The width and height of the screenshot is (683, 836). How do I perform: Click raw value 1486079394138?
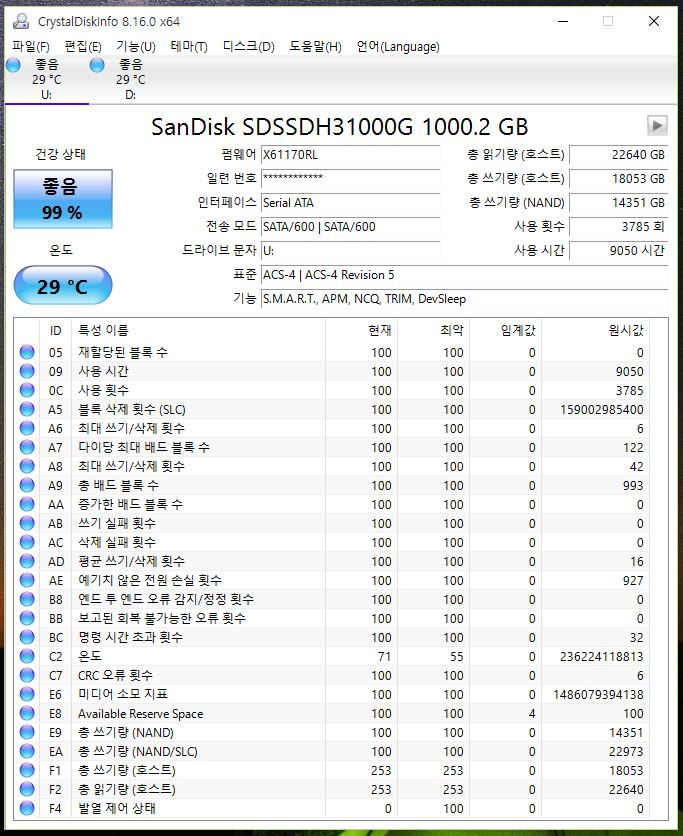598,694
